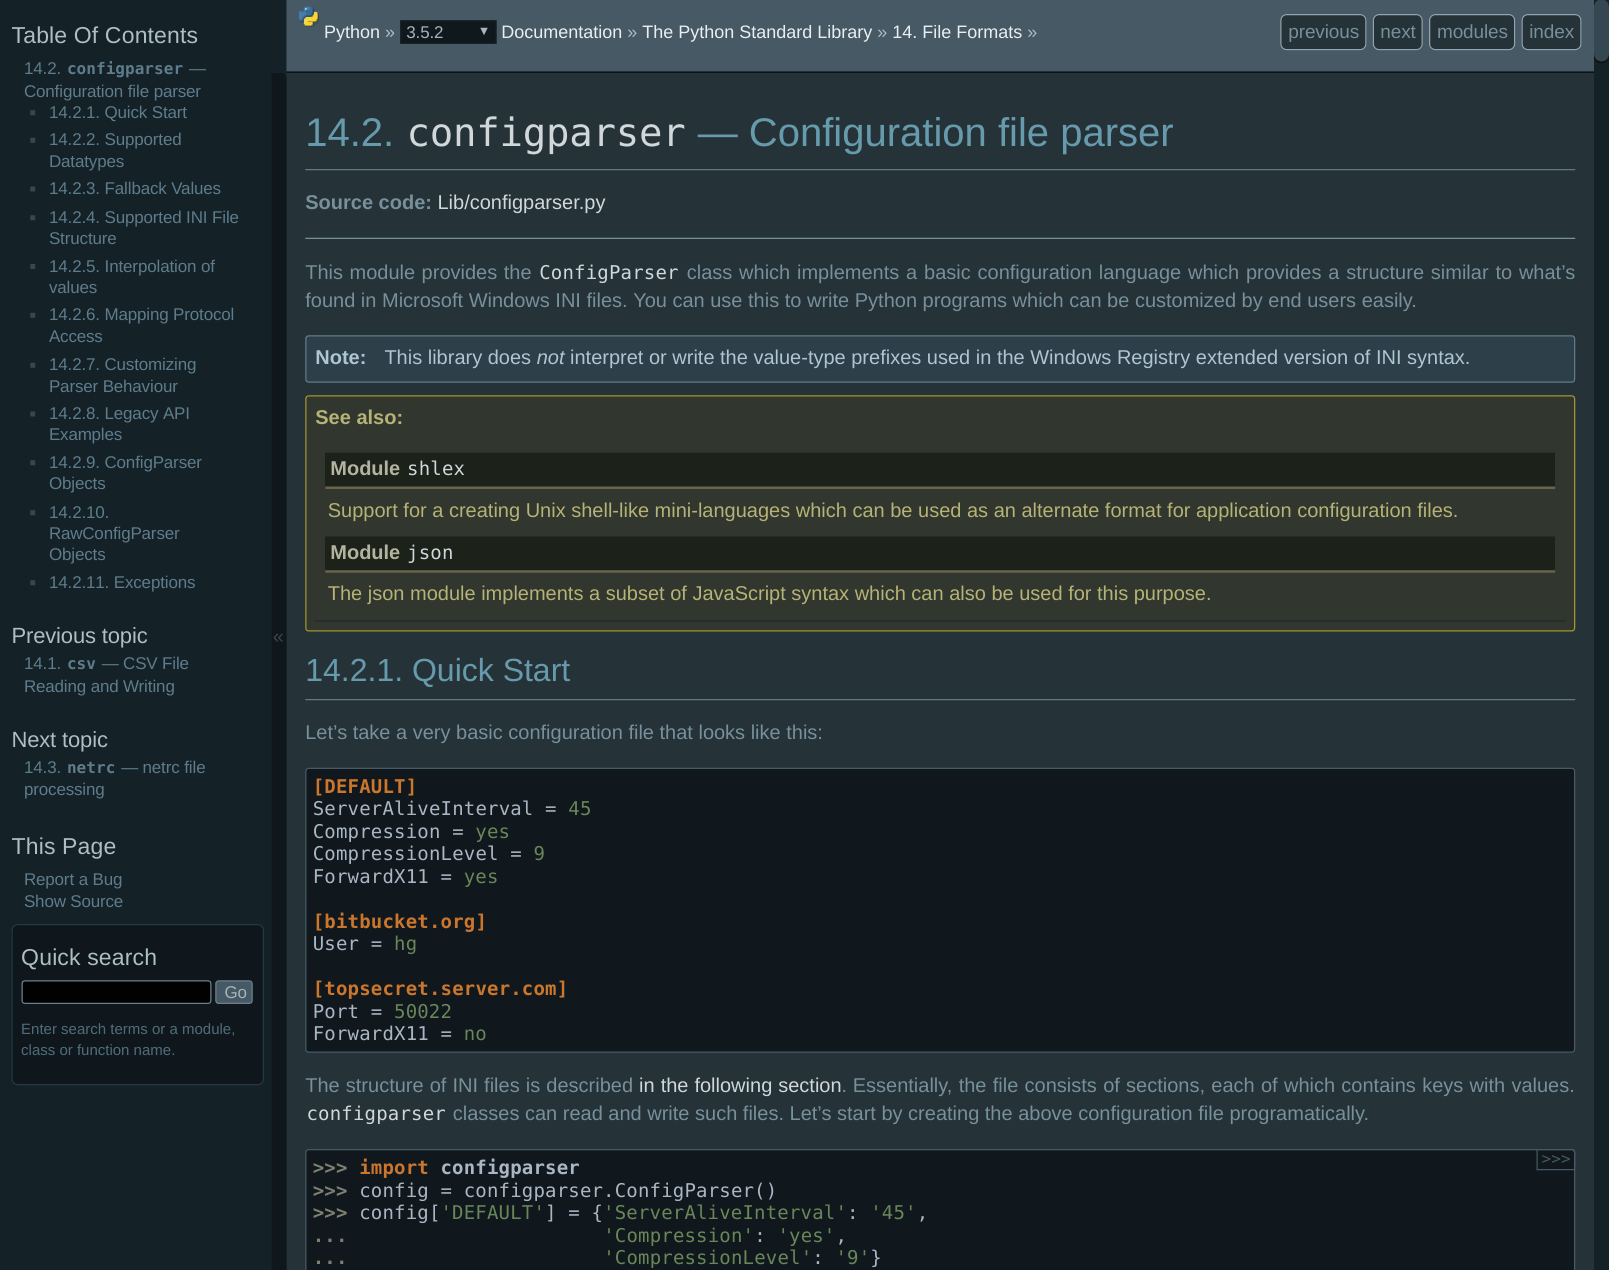
Task: Go to the previous page
Action: pos(1322,32)
